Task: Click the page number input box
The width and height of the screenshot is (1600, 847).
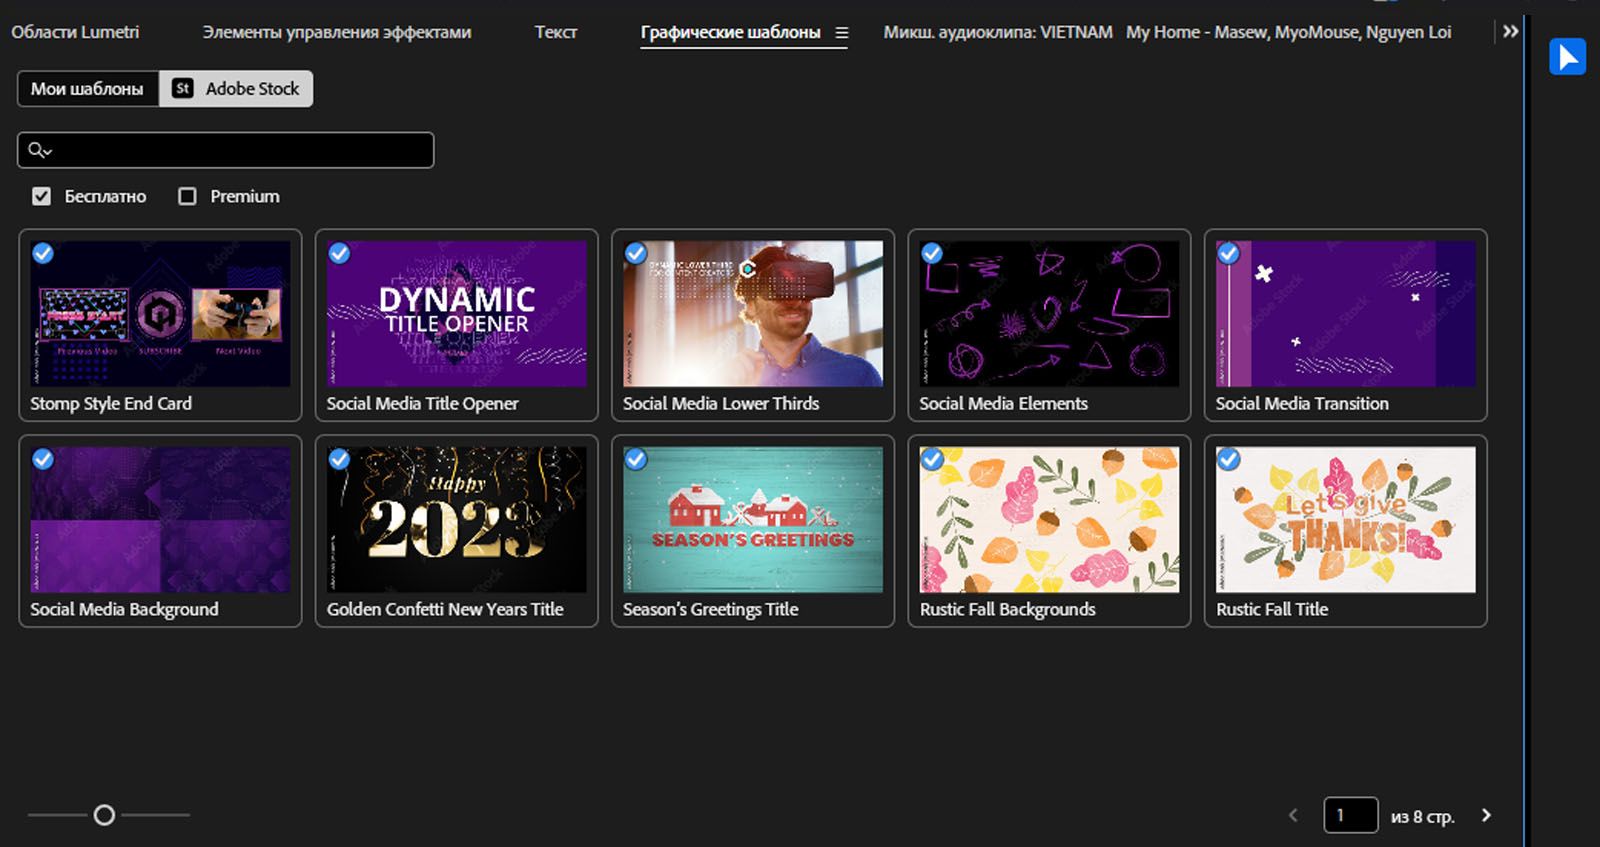Action: (x=1351, y=815)
